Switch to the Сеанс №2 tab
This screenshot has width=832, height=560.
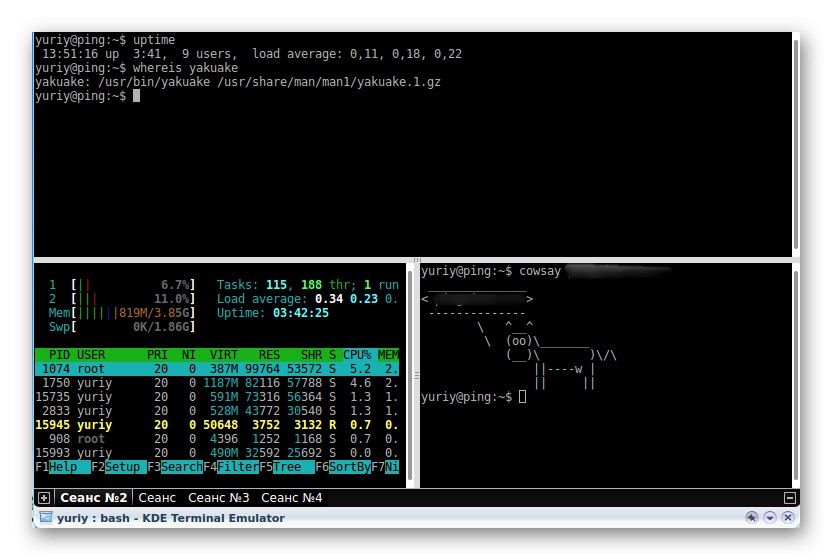click(x=93, y=498)
